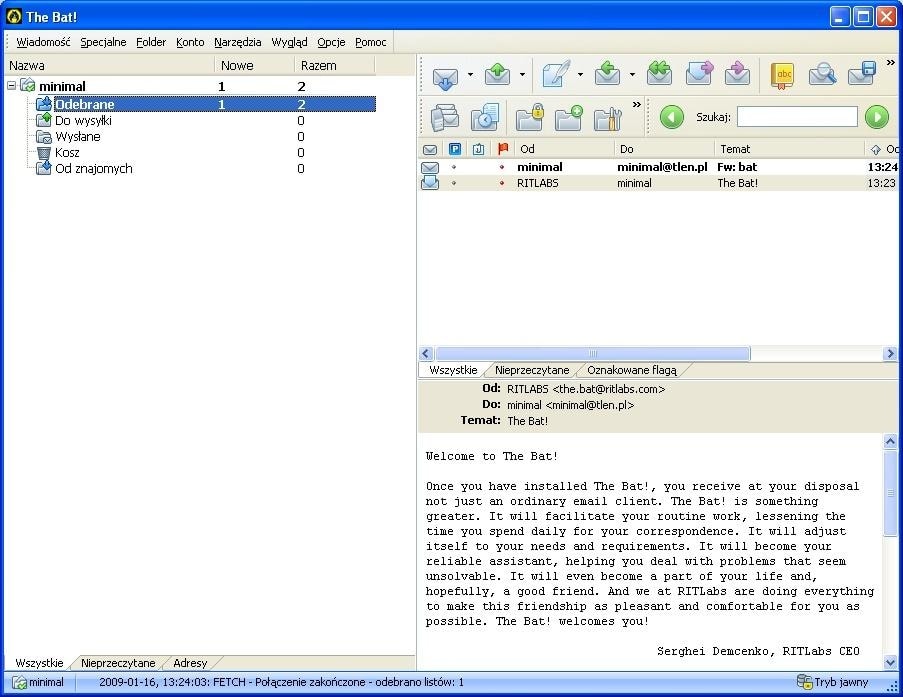This screenshot has height=697, width=903.
Task: Sort messages by the Od column header
Action: [564, 149]
